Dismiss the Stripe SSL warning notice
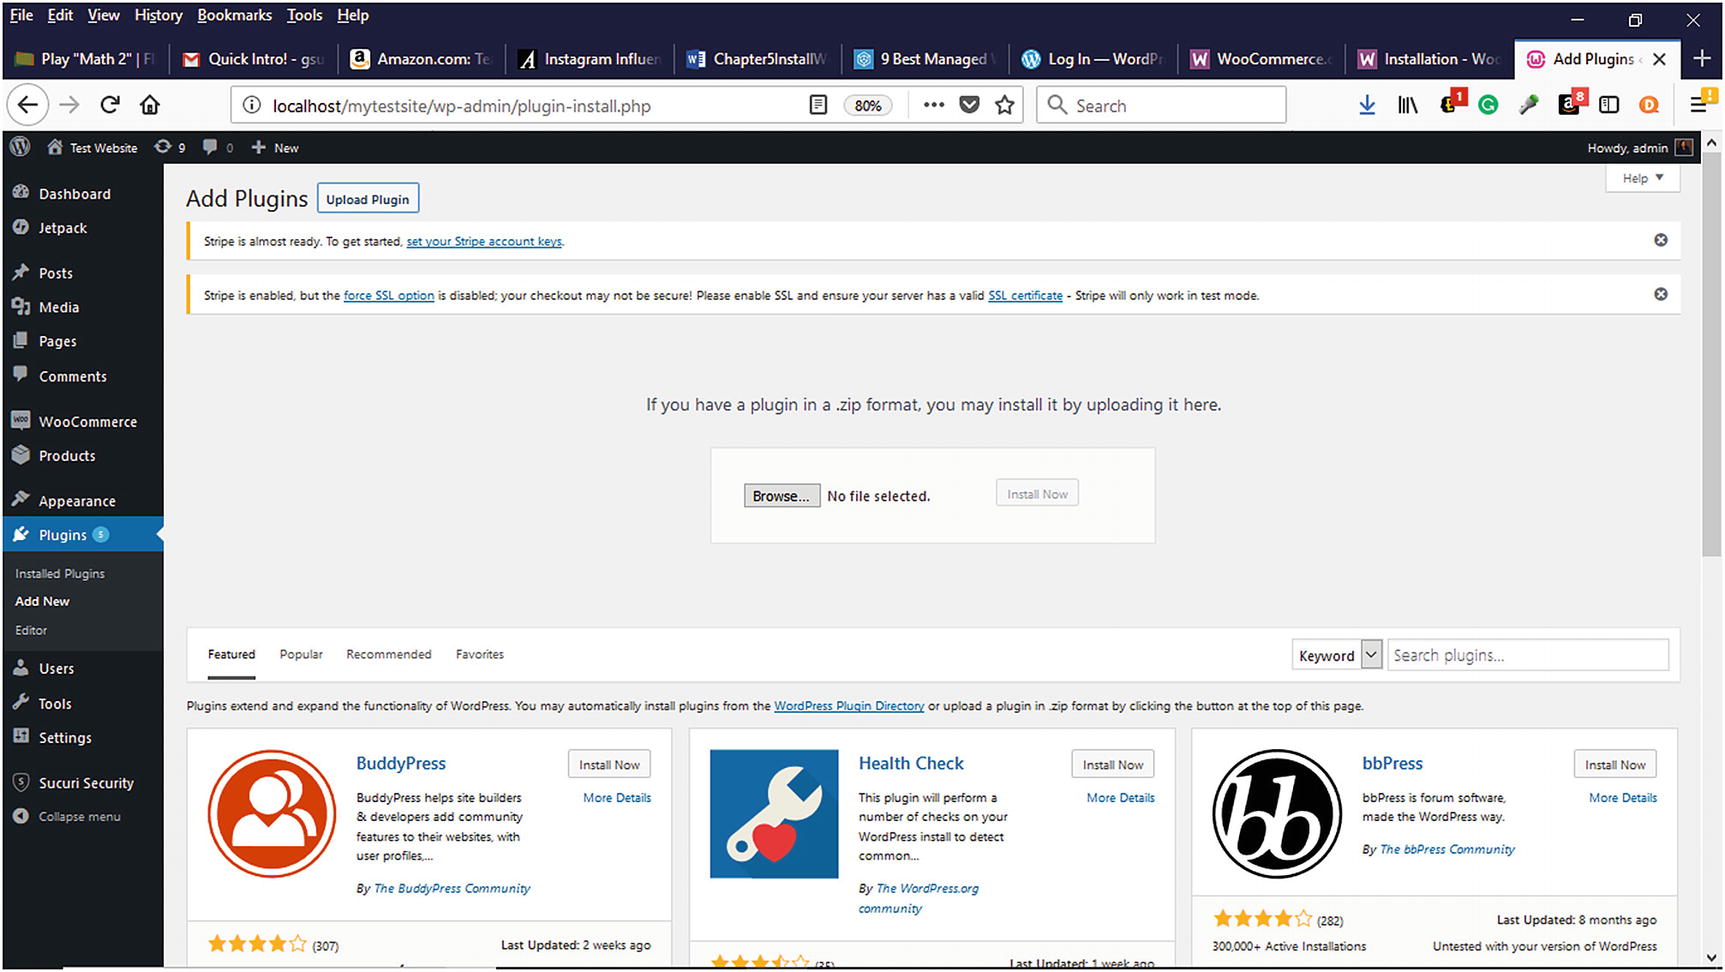The width and height of the screenshot is (1725, 972). click(x=1661, y=294)
